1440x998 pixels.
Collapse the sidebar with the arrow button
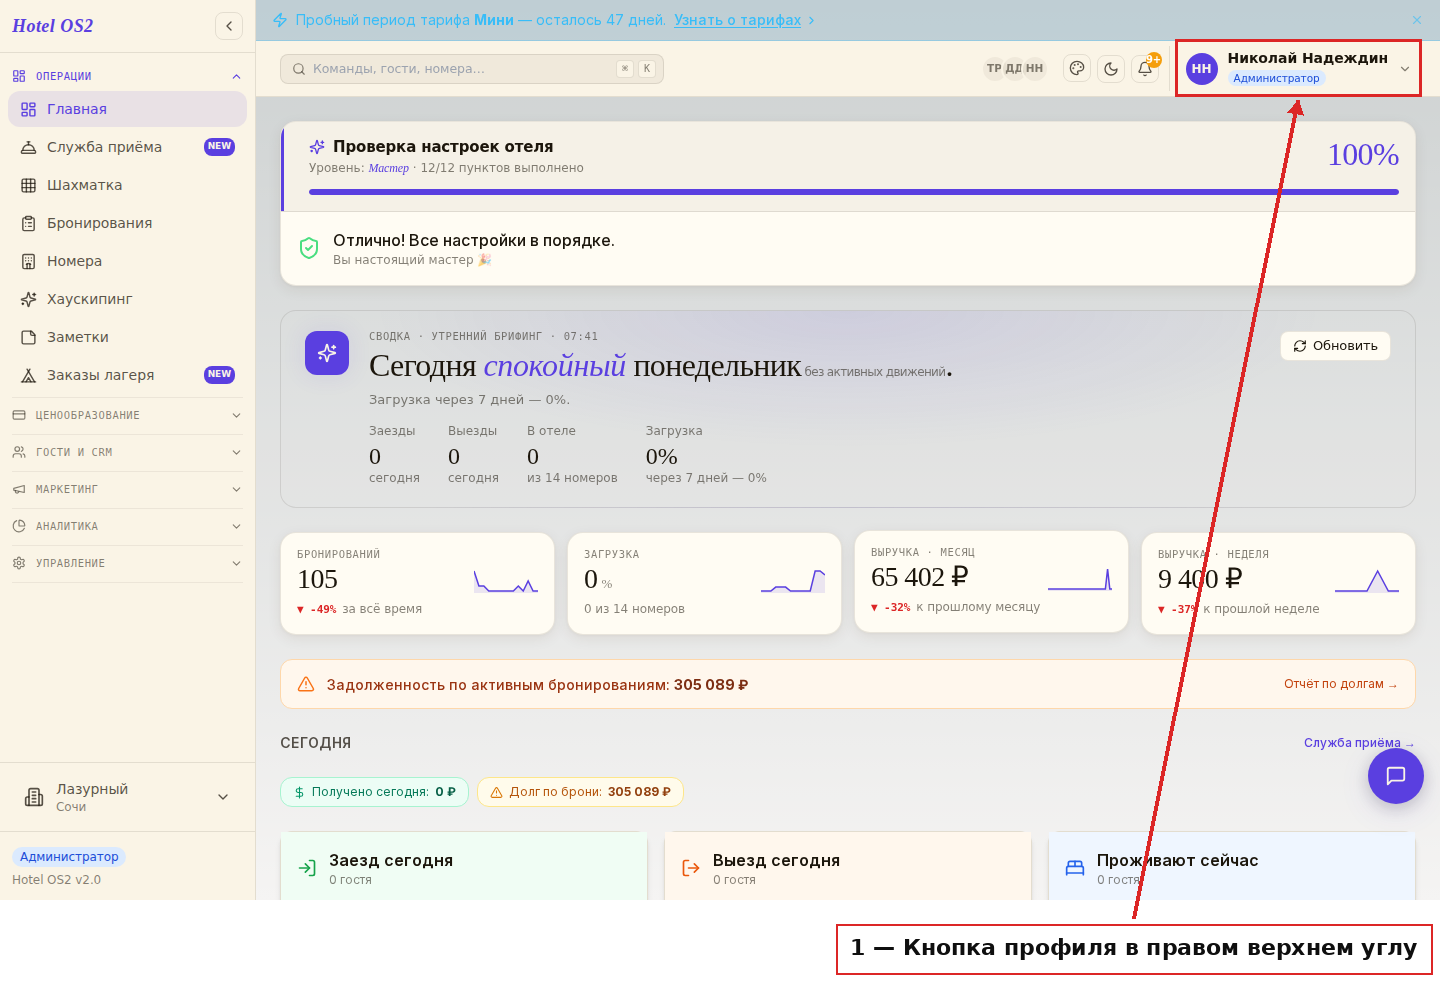(229, 26)
